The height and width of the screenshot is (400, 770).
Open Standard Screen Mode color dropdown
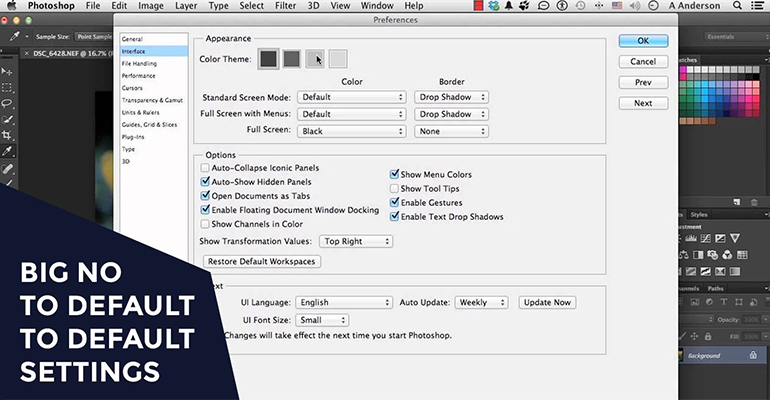[352, 97]
